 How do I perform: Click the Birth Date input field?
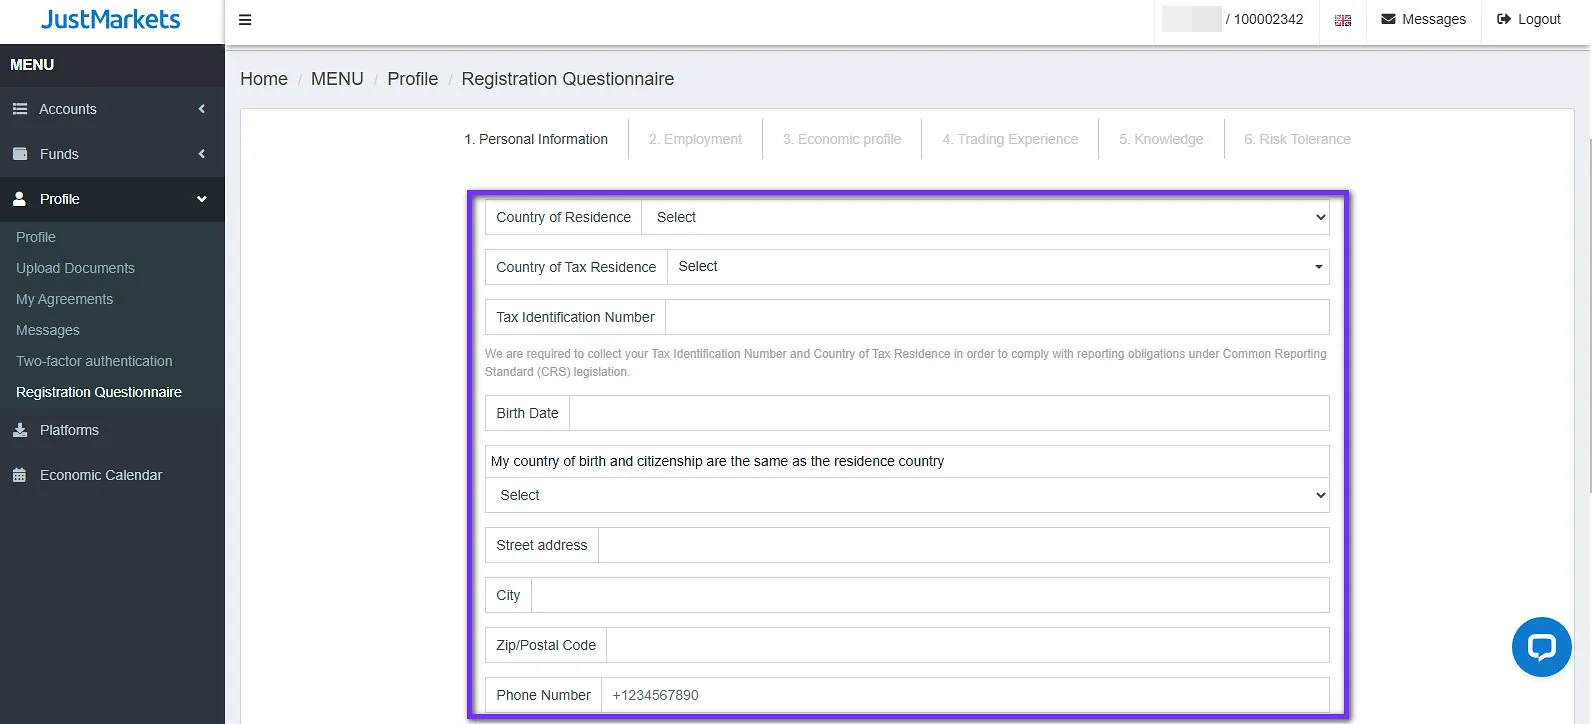[949, 413]
